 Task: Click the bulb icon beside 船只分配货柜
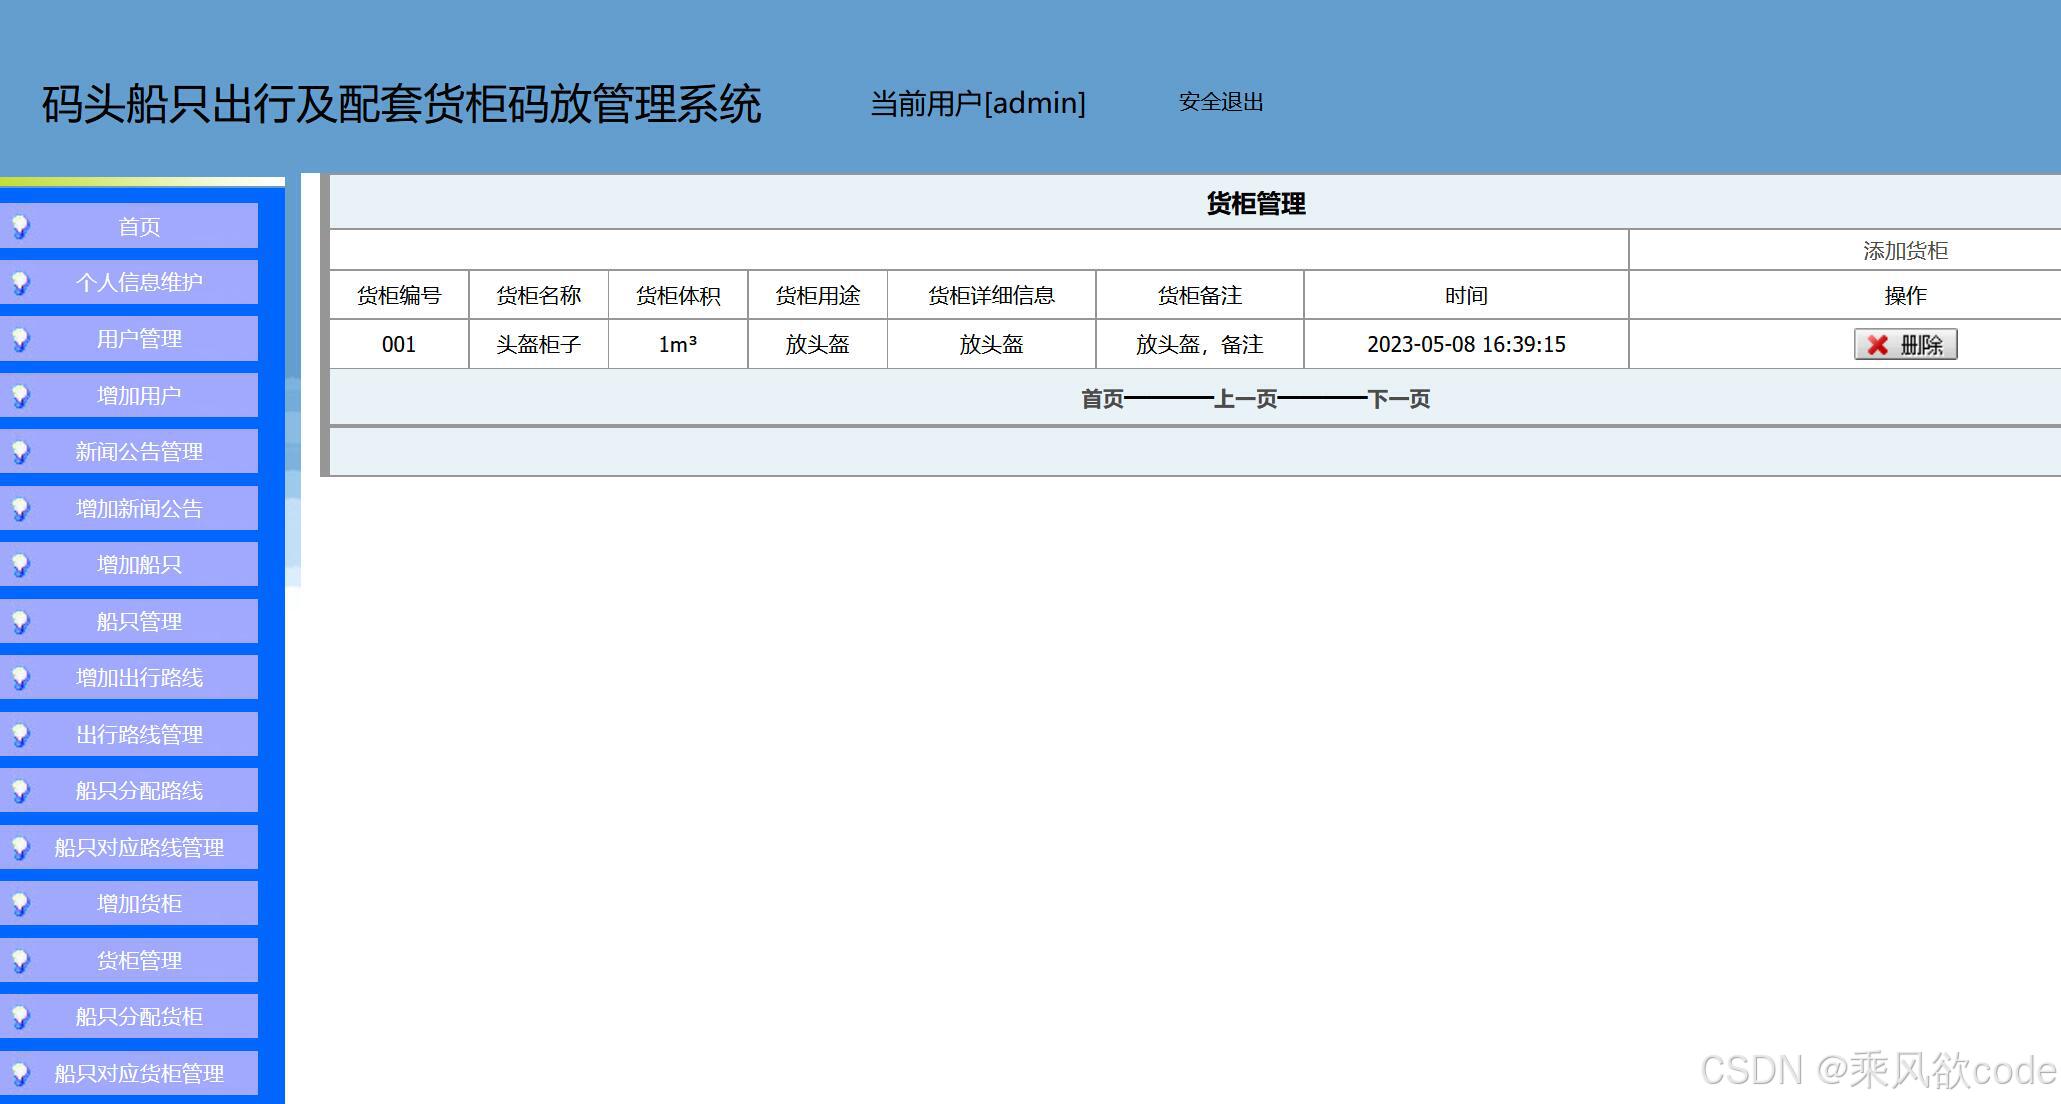pyautogui.click(x=22, y=1016)
